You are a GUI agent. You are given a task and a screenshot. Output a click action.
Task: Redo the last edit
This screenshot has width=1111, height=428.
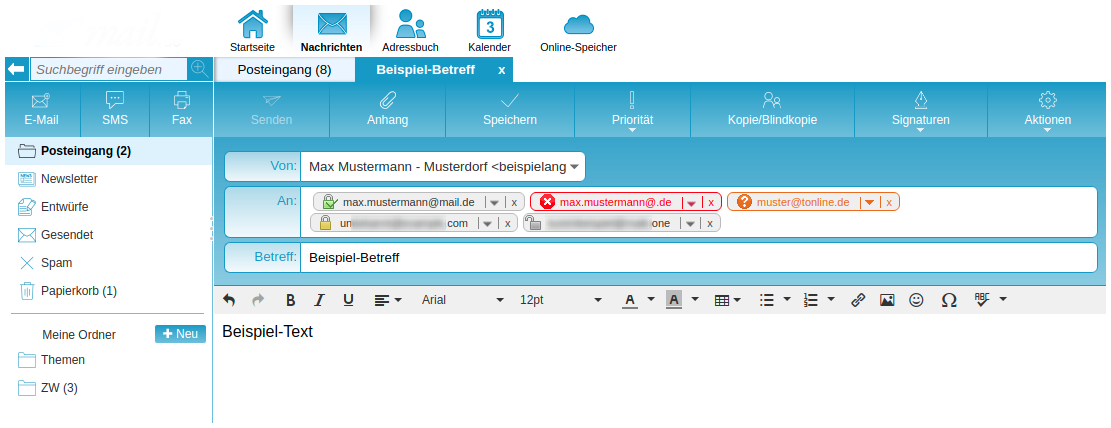click(x=258, y=300)
